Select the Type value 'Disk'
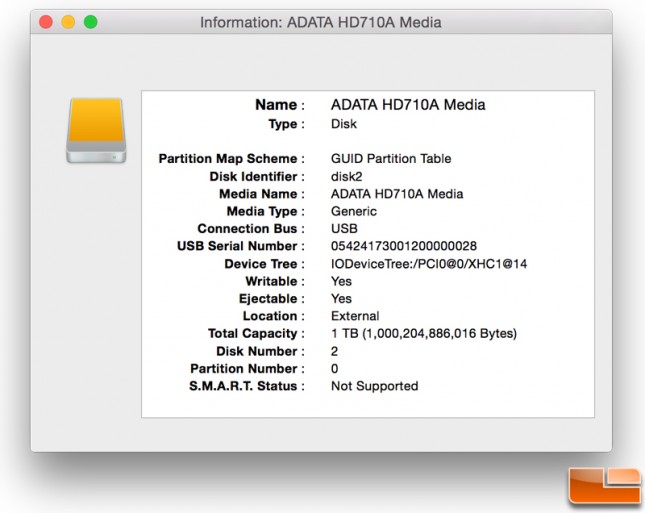 click(x=344, y=124)
